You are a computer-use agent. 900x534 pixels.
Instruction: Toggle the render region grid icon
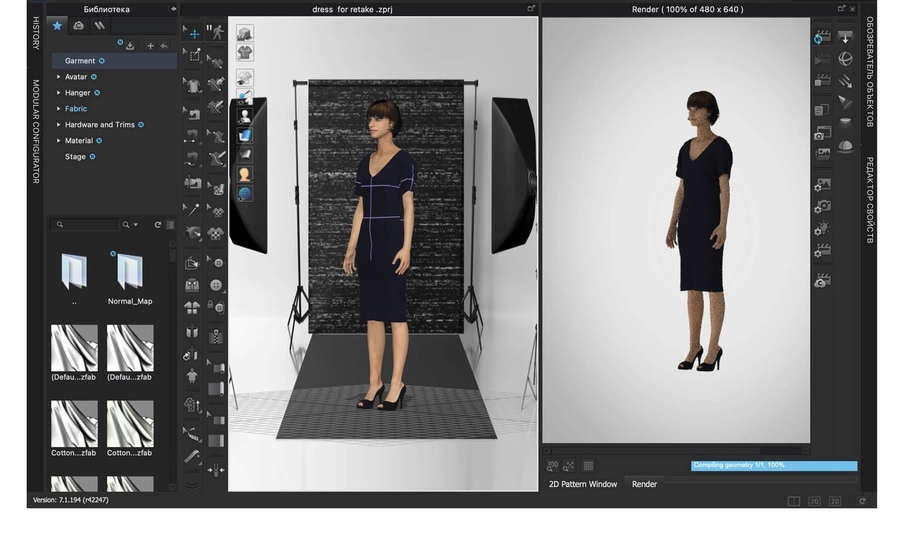point(588,466)
